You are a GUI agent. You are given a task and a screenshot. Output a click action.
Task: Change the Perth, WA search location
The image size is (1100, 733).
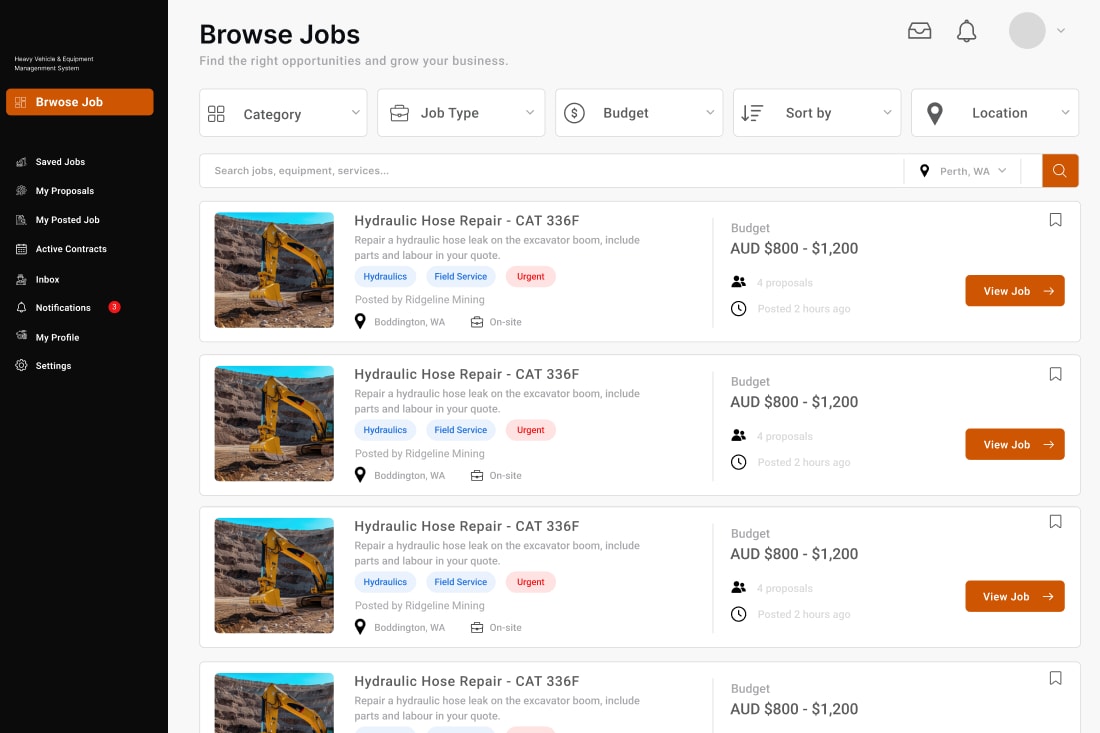[x=963, y=171]
